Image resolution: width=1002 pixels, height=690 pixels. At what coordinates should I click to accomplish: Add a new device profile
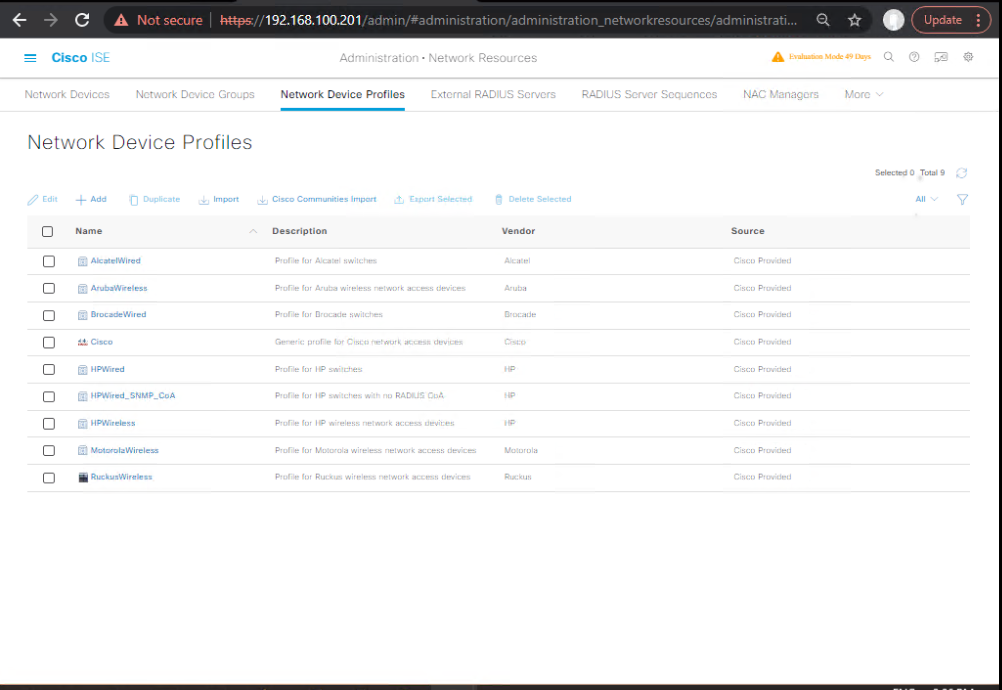point(91,199)
